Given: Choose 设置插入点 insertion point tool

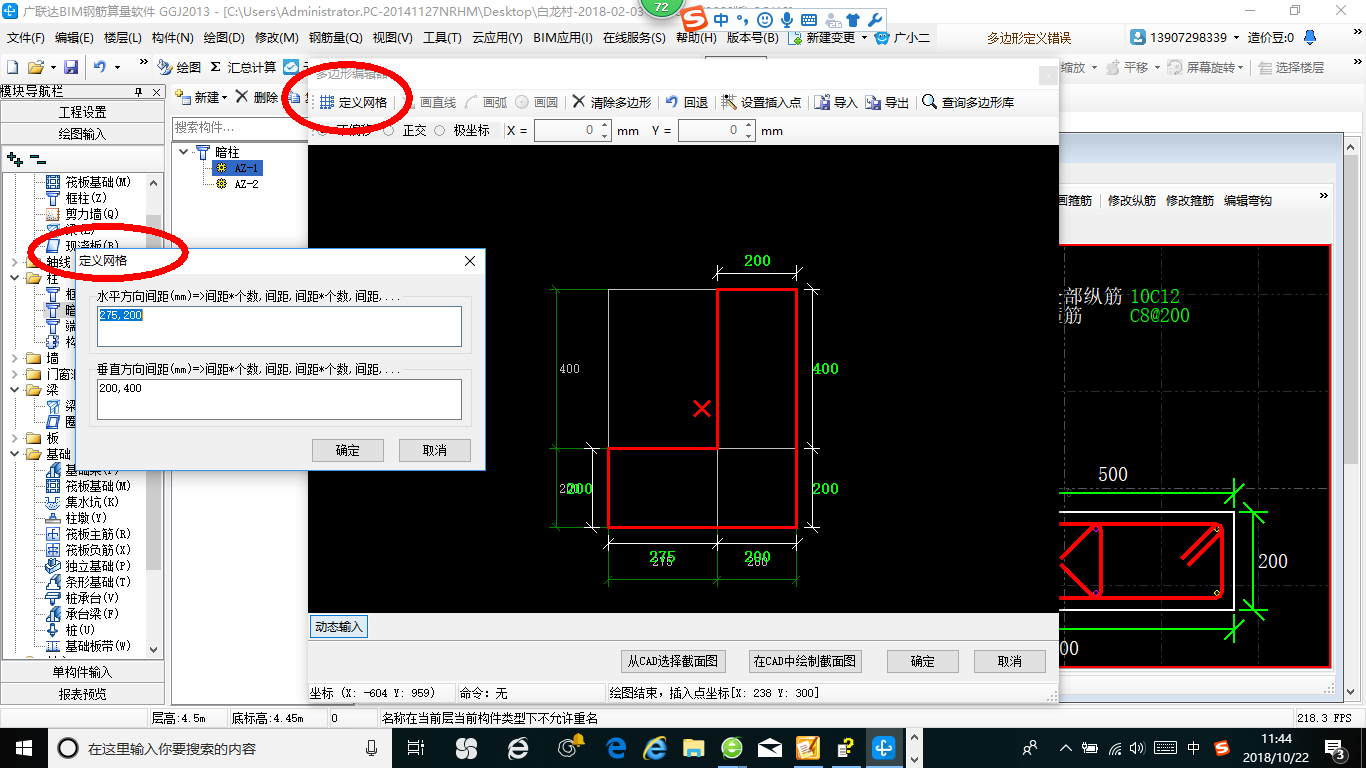Looking at the screenshot, I should (x=761, y=102).
